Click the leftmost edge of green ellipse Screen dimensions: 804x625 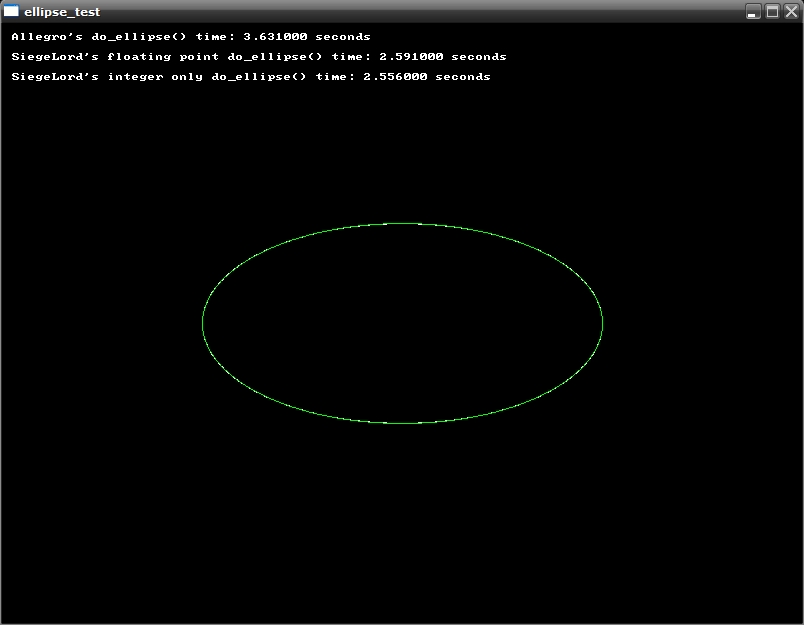202,323
